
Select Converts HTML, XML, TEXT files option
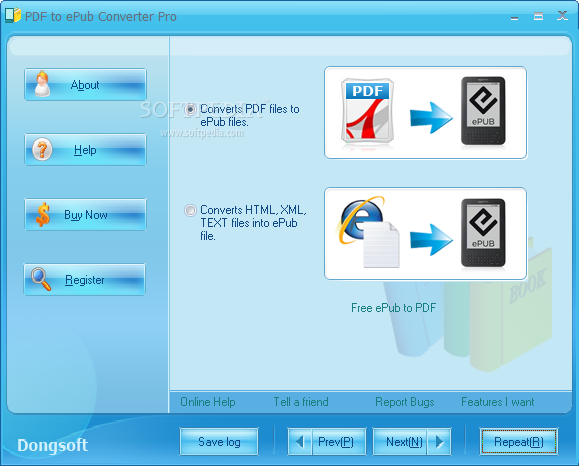coord(190,210)
